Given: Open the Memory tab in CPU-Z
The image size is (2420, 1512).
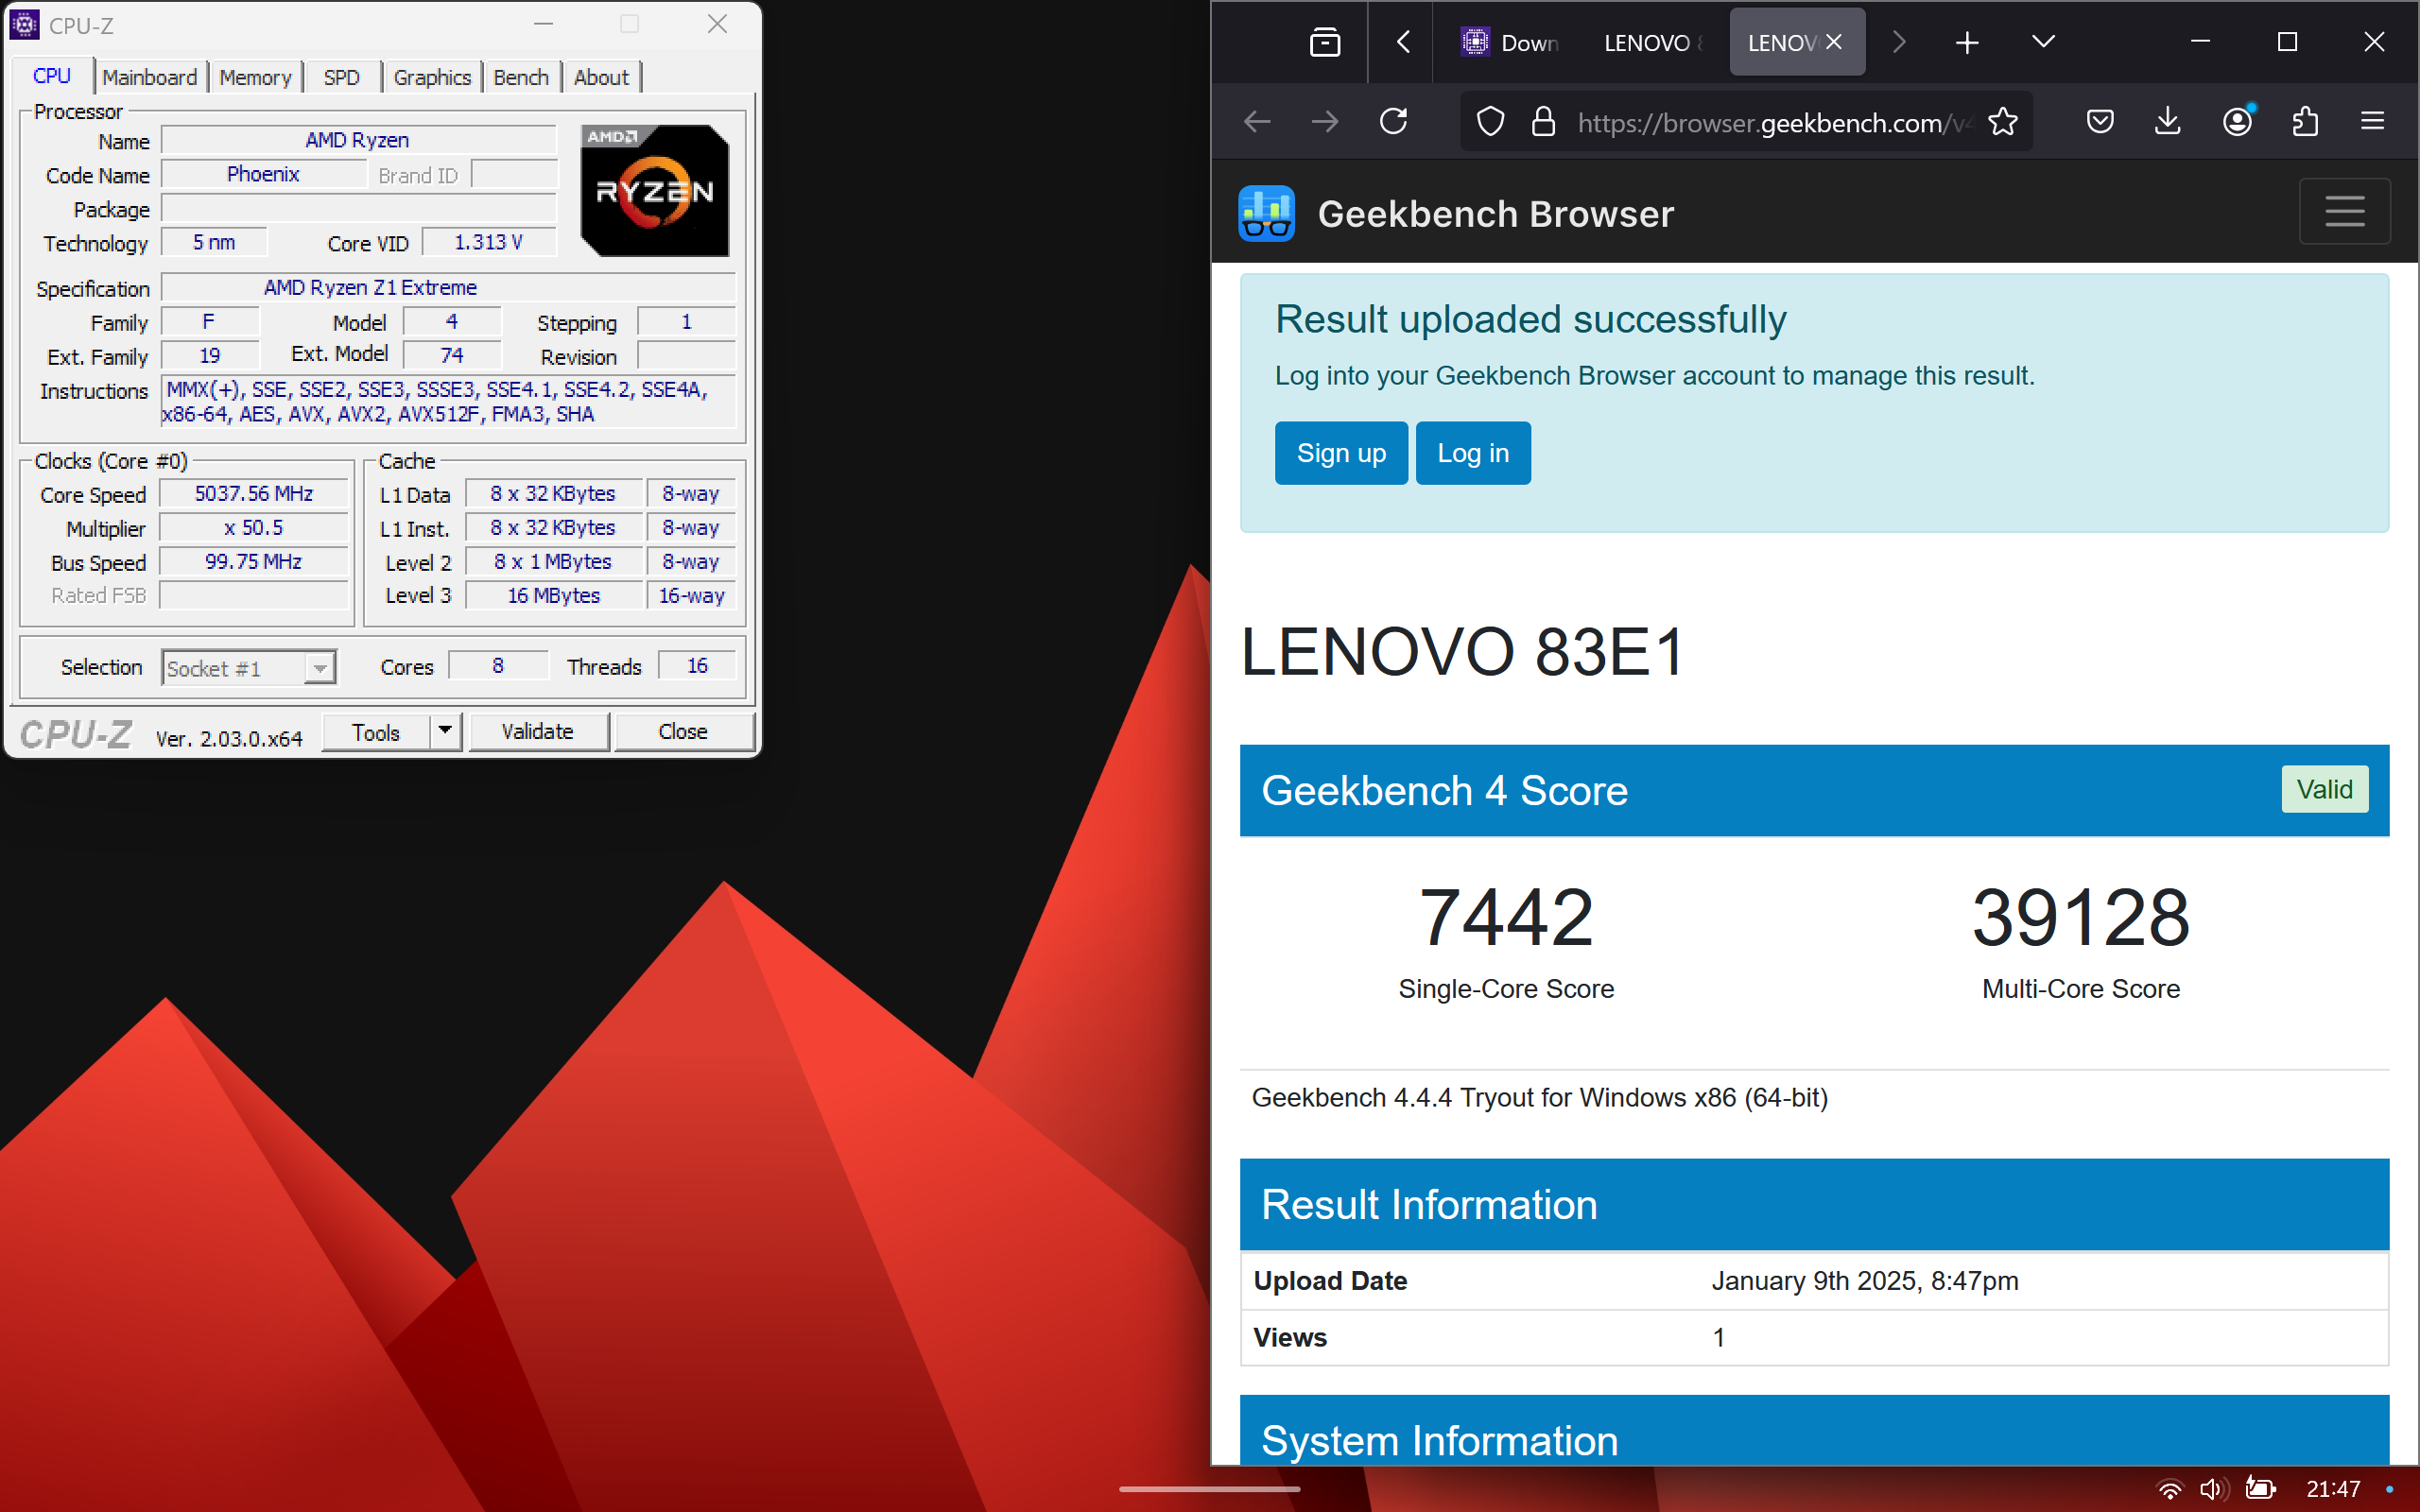Looking at the screenshot, I should pyautogui.click(x=255, y=77).
